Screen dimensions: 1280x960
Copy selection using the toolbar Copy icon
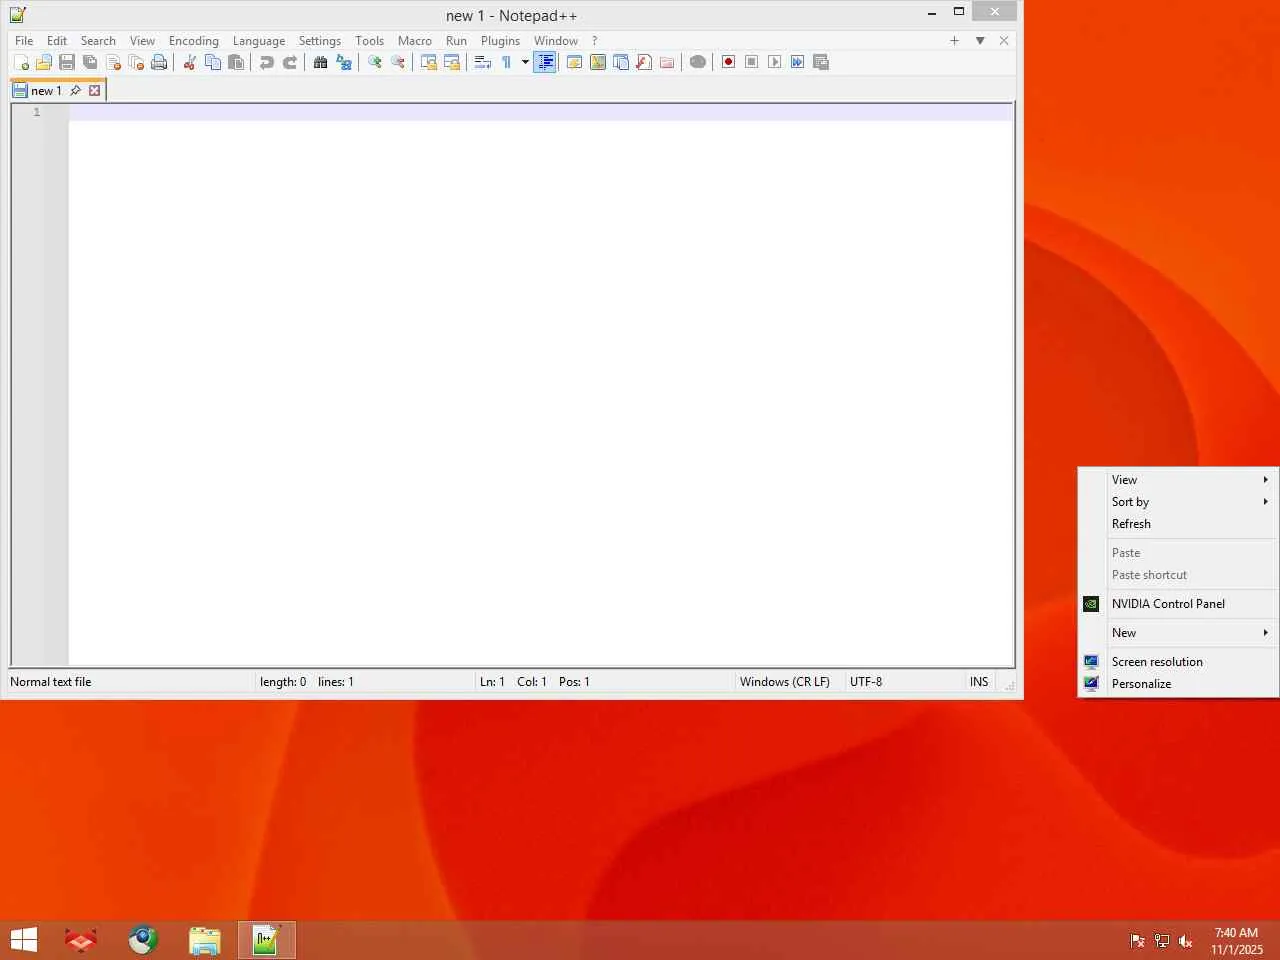(x=212, y=62)
